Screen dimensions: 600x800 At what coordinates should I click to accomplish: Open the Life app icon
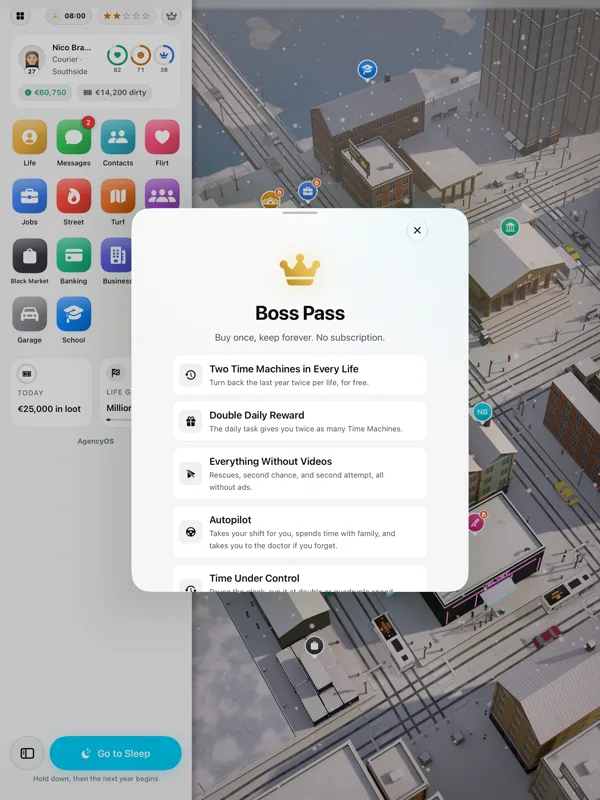30,137
